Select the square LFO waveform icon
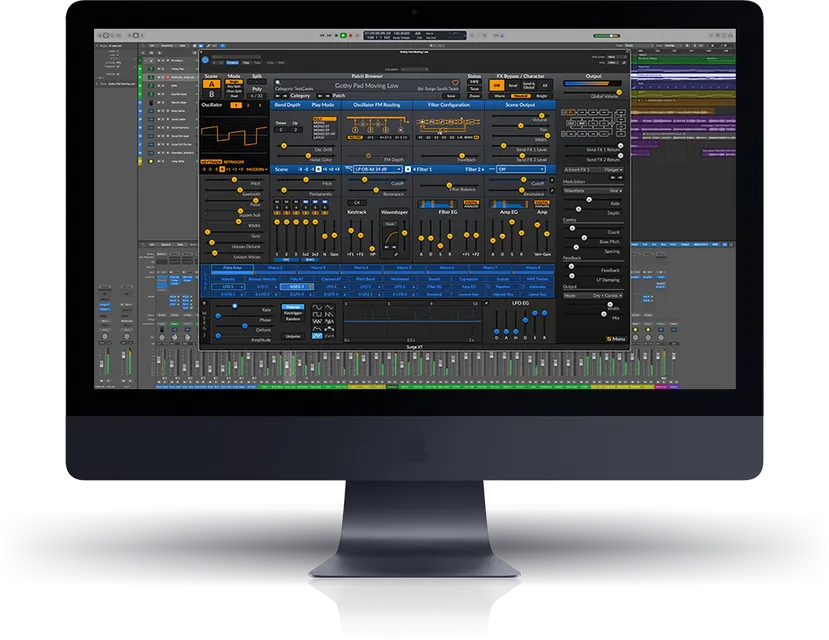 [317, 314]
